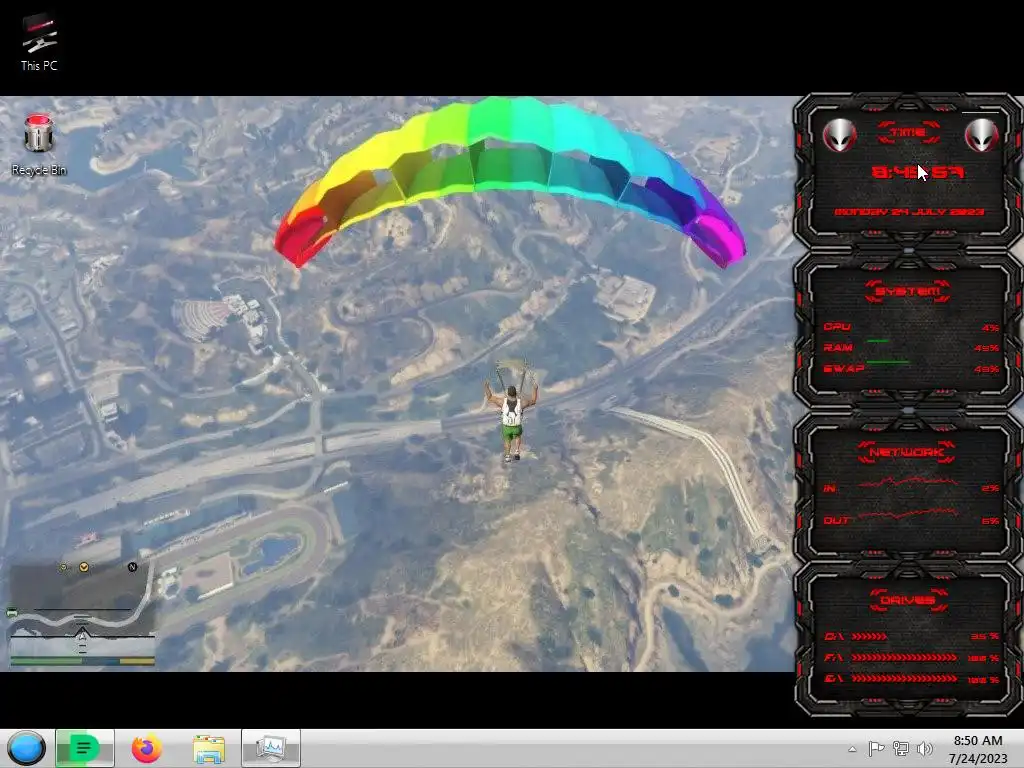The height and width of the screenshot is (768, 1024).
Task: Open the green notes app in taskbar
Action: [84, 748]
